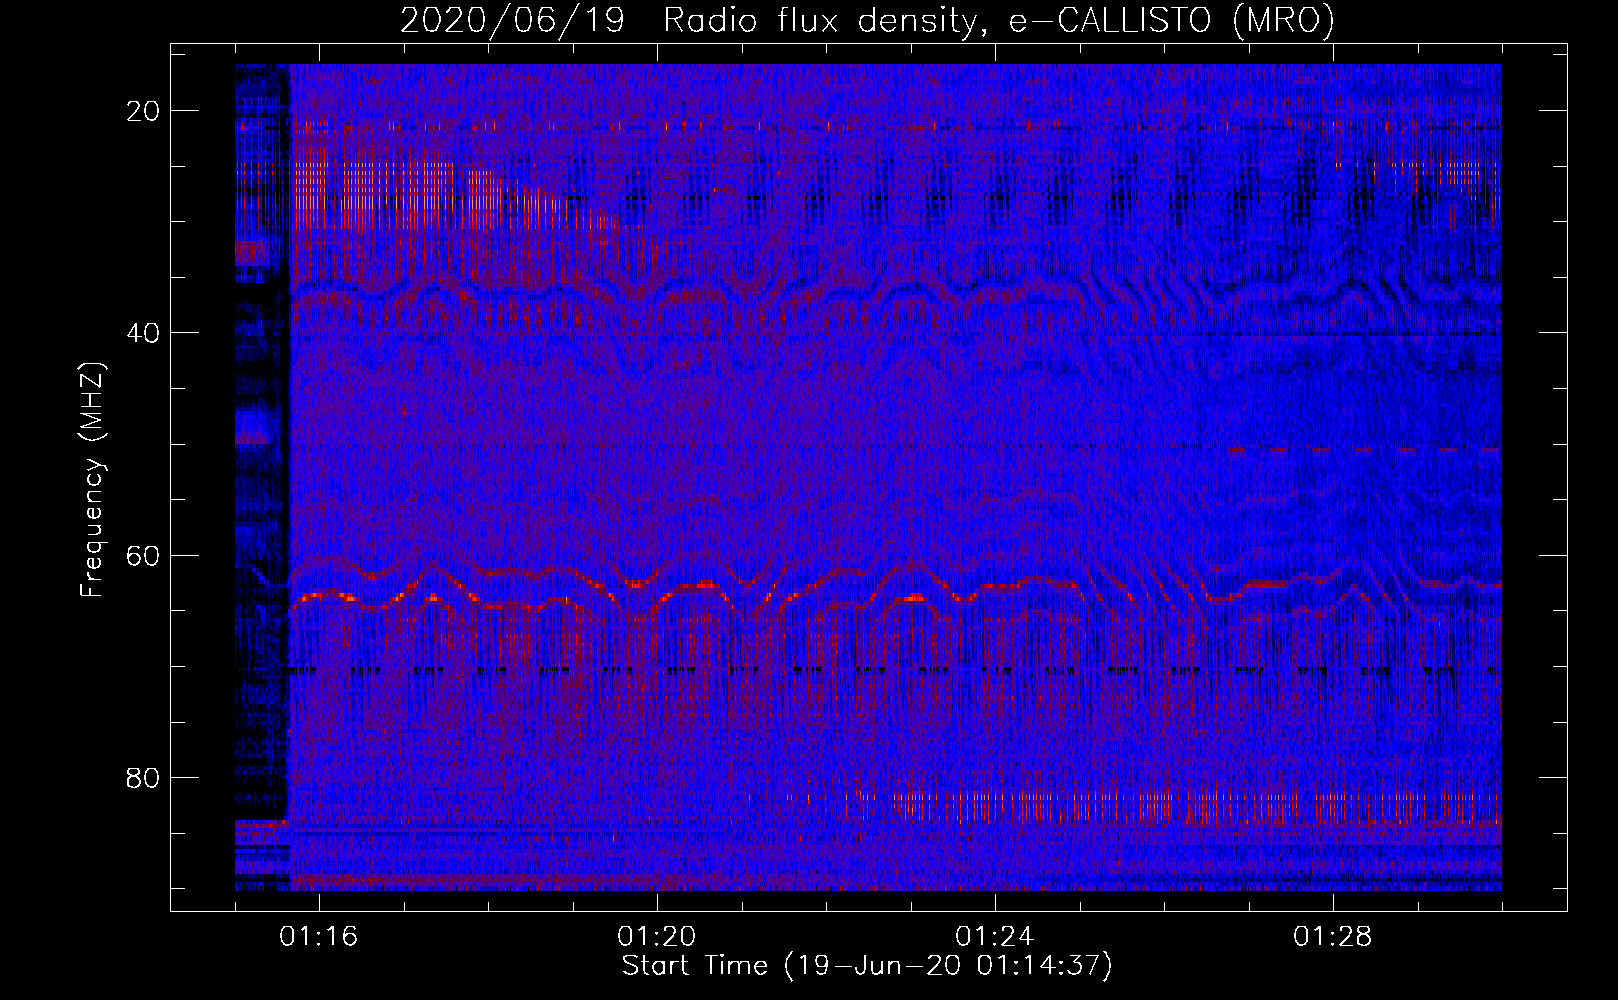Click the 'Frequency (MHZ)' axis label
Viewport: 1618px width, 1000px height.
point(92,480)
